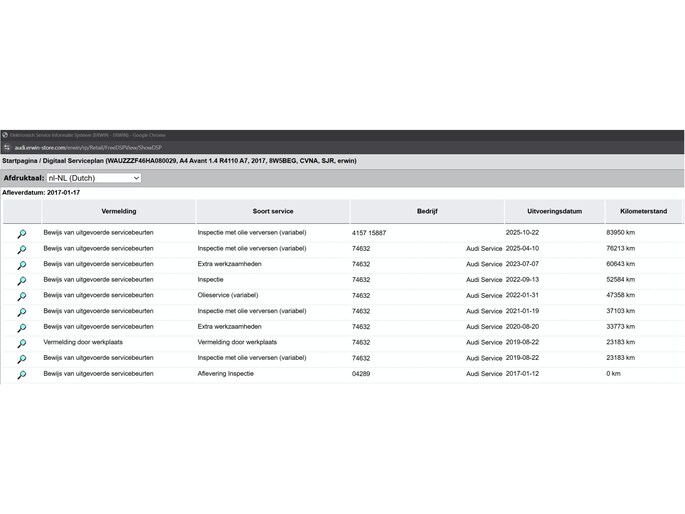
Task: Click the Soort service column header
Action: [x=273, y=211]
